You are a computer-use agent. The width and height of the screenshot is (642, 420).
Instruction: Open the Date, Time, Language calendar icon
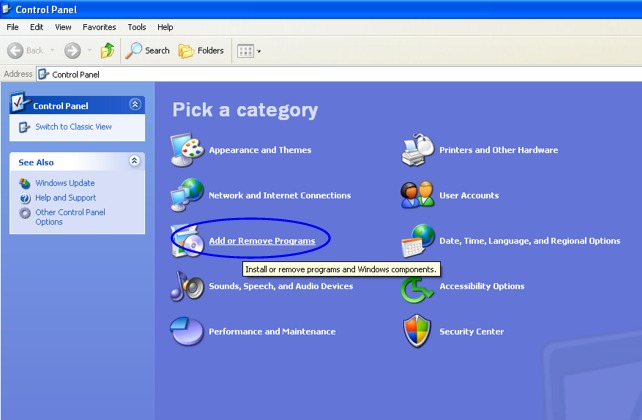point(418,241)
